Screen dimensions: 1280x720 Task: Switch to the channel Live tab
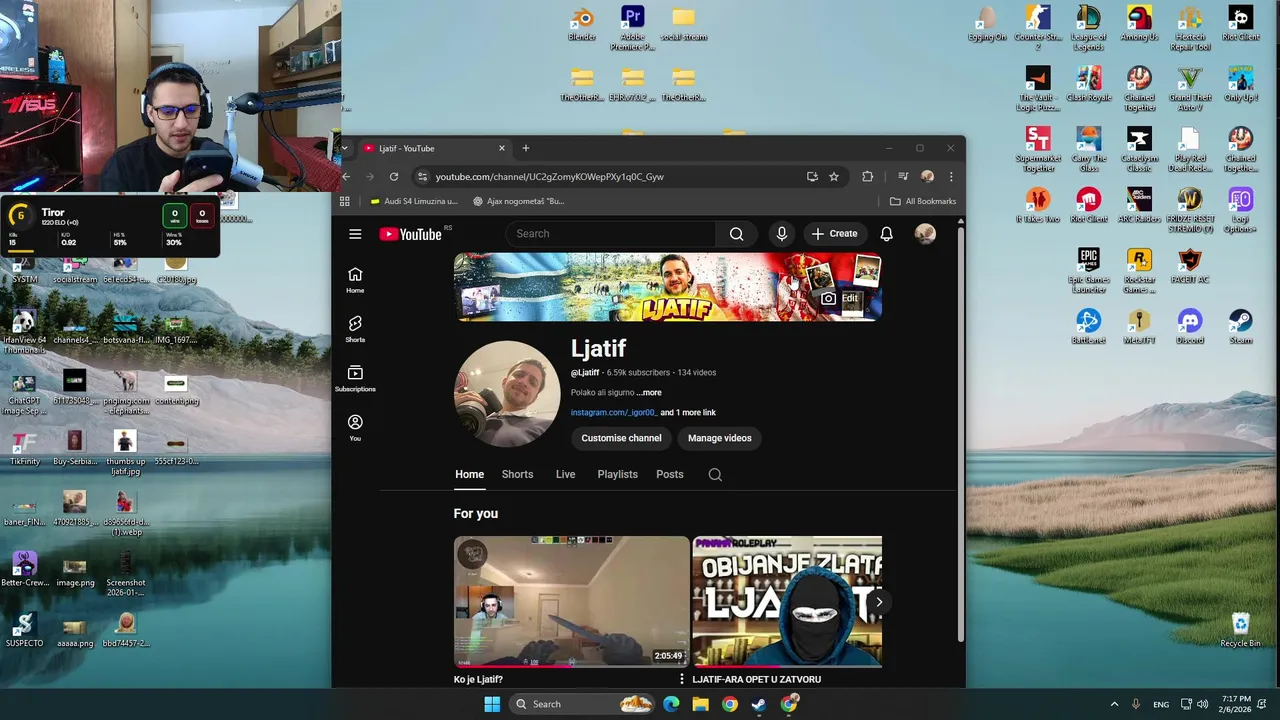[x=565, y=475]
